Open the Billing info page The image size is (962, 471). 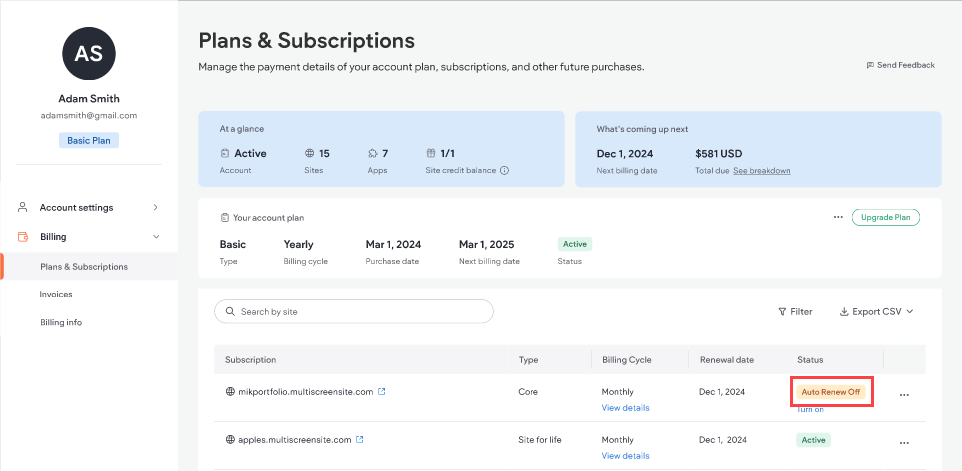61,322
